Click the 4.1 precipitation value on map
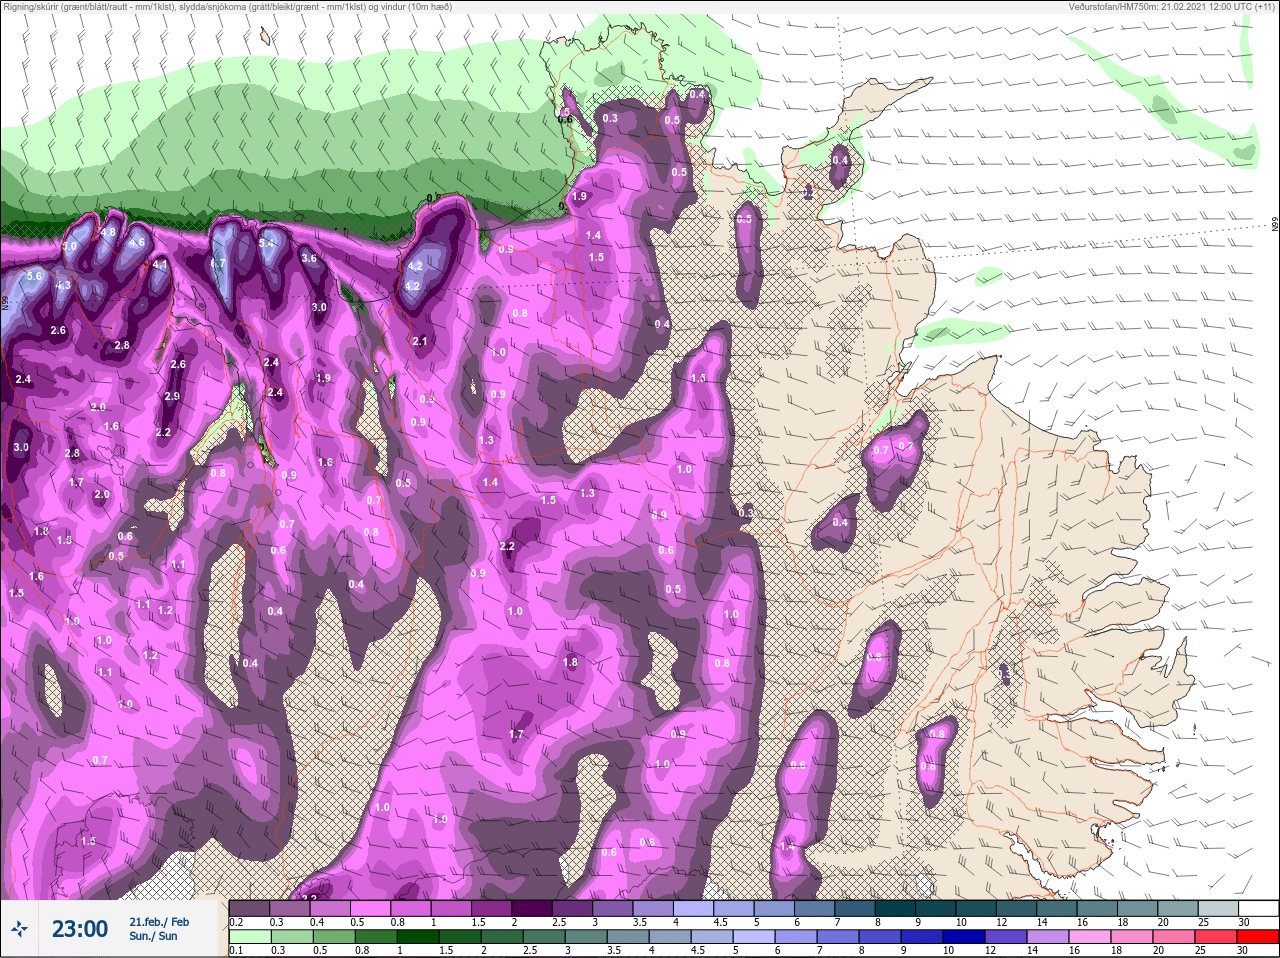1280x958 pixels. click(x=160, y=265)
